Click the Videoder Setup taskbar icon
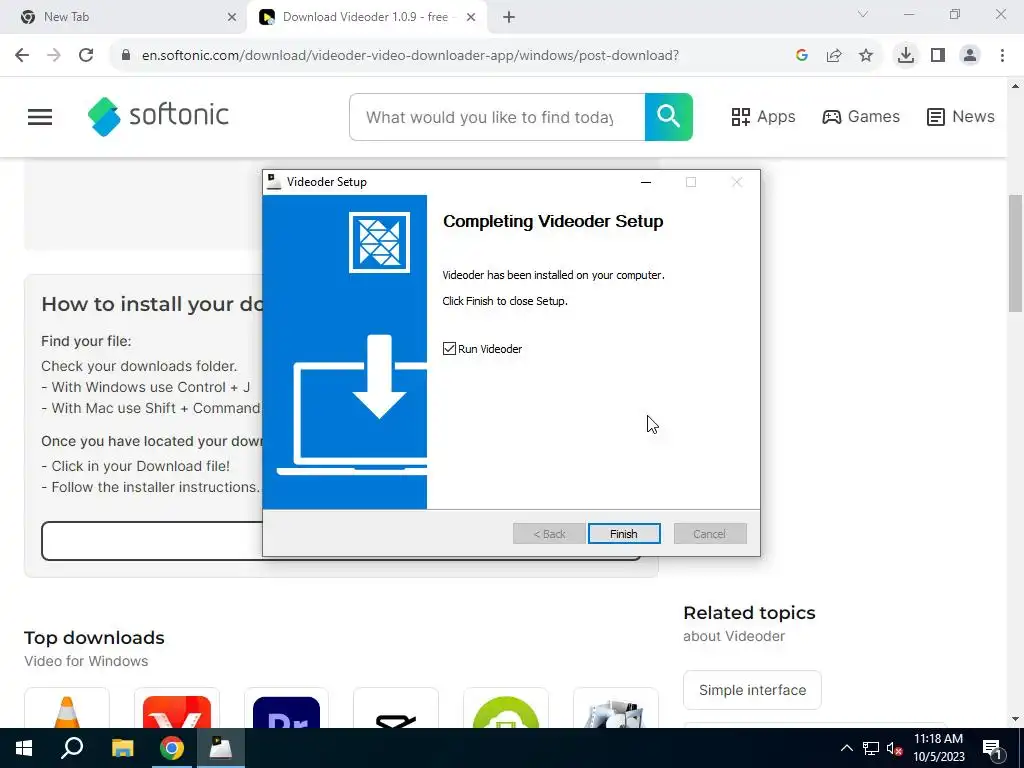The height and width of the screenshot is (768, 1024). click(x=221, y=748)
